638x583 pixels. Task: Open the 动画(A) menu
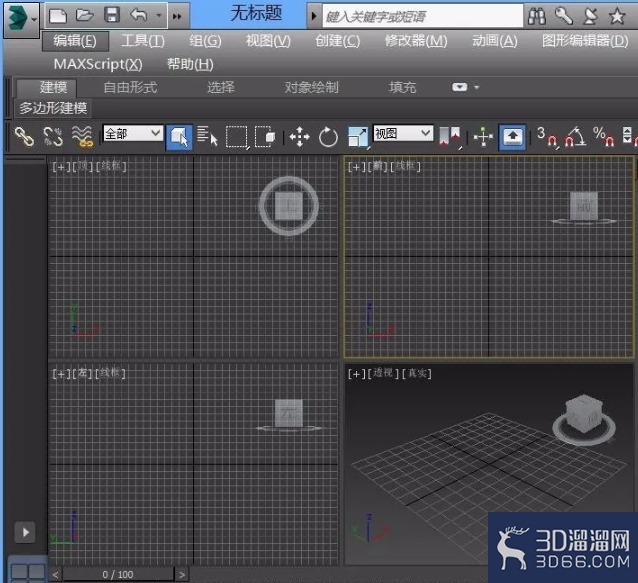point(495,41)
